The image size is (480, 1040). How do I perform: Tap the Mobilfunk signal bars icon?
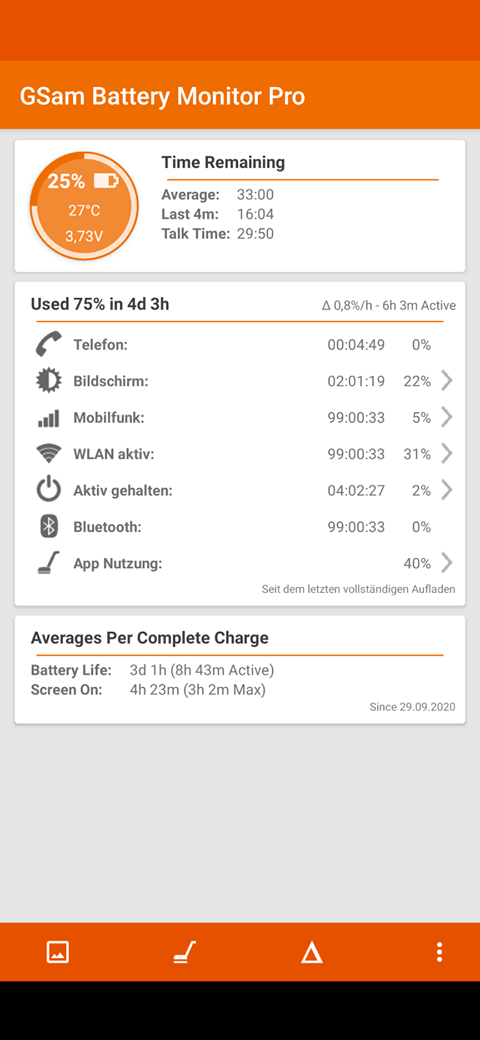click(x=48, y=418)
